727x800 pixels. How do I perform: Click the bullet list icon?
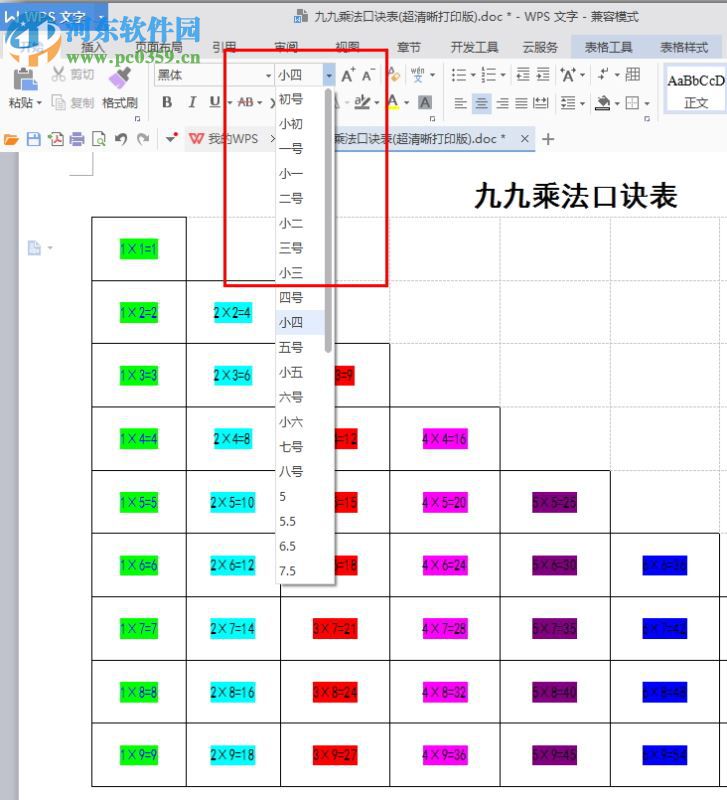tap(459, 75)
